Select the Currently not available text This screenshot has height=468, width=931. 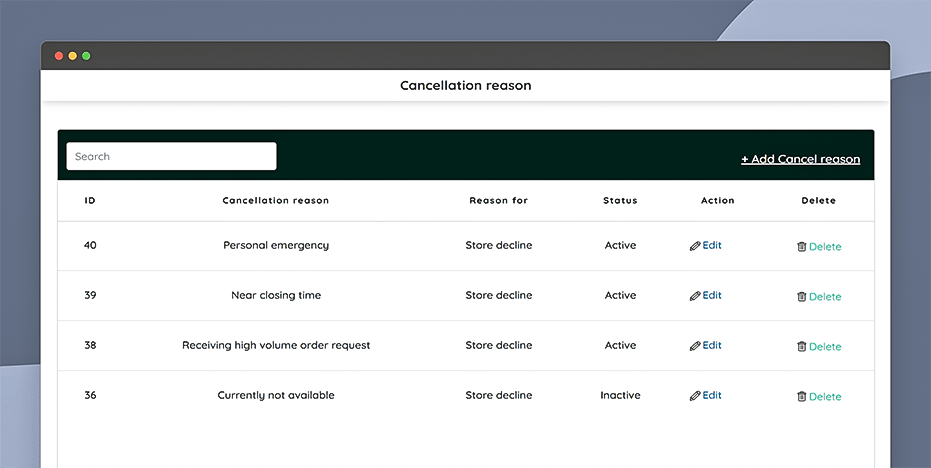point(276,395)
